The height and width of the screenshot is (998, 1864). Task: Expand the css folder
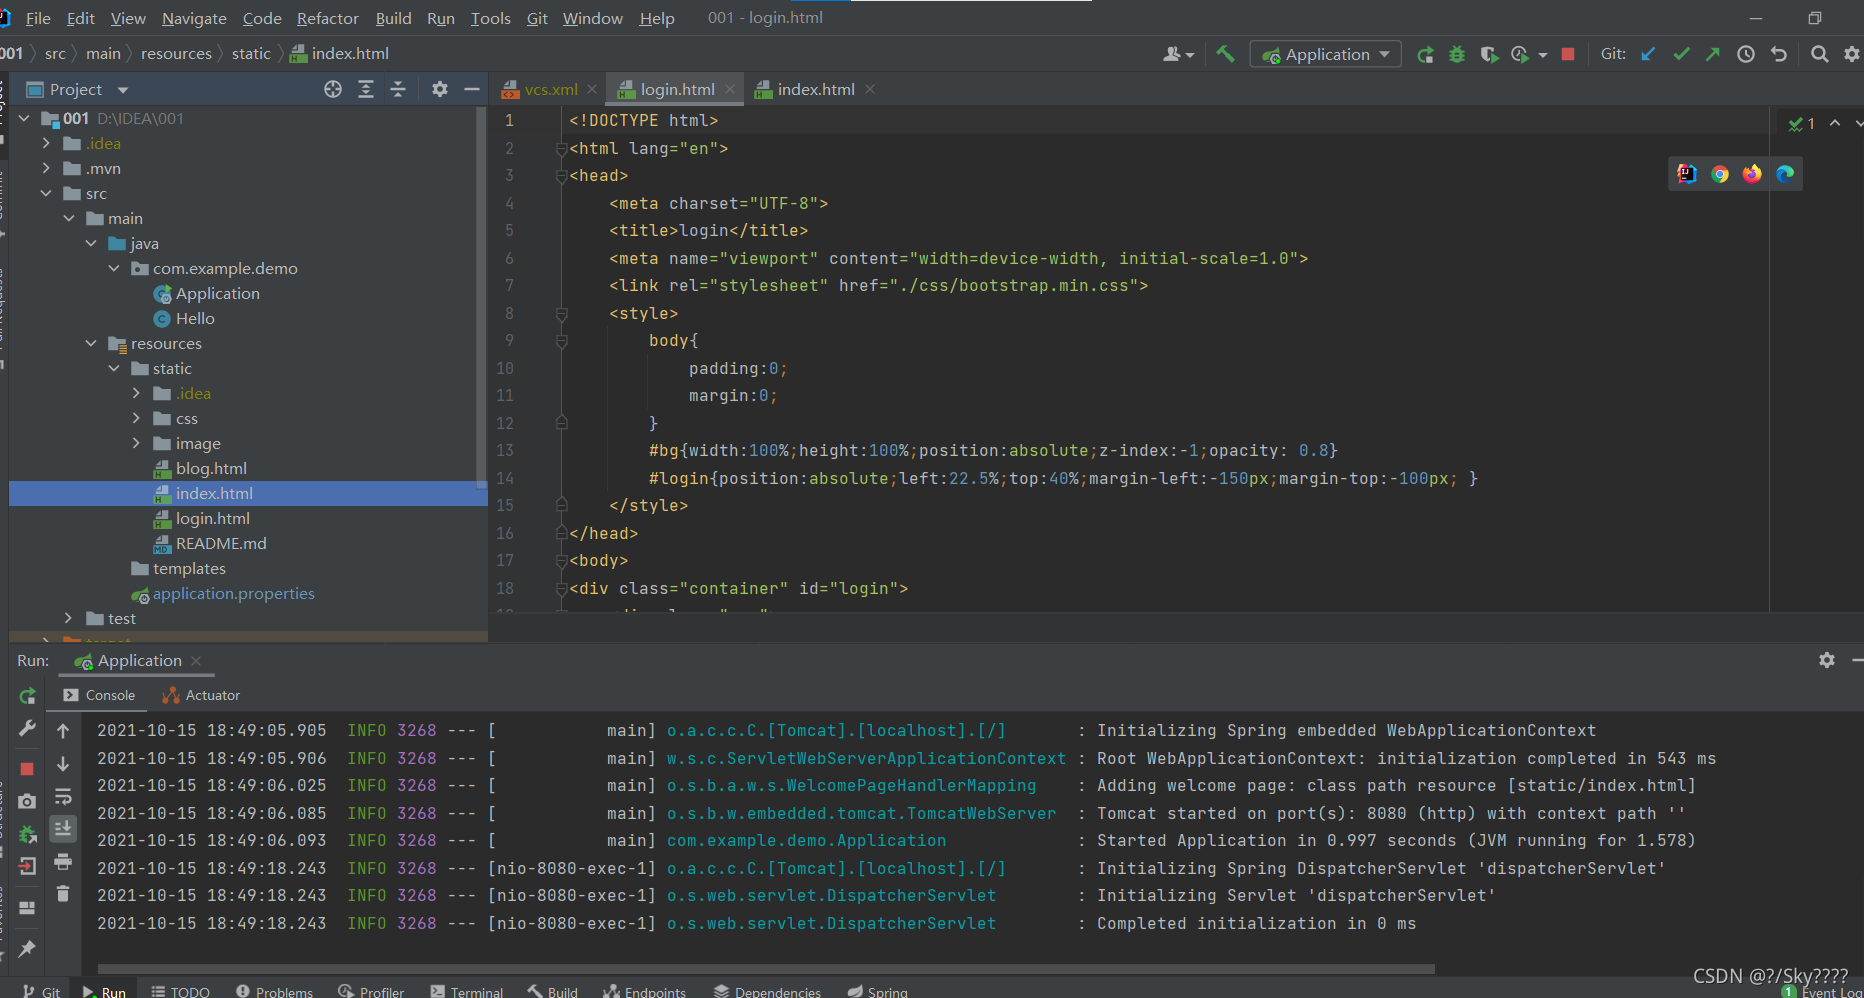tap(136, 418)
